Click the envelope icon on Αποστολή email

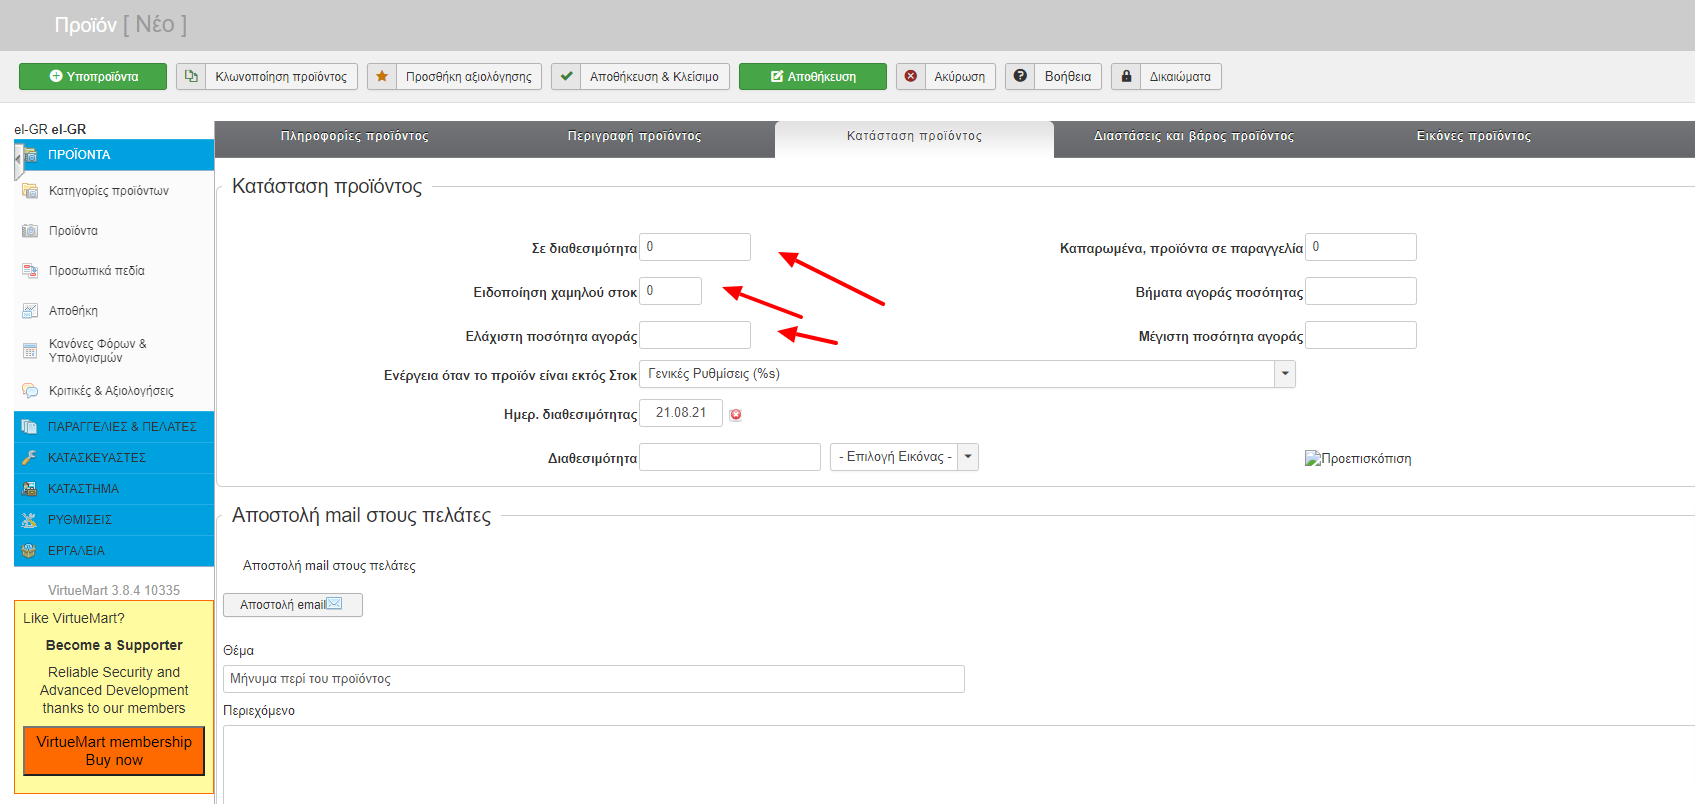(335, 604)
